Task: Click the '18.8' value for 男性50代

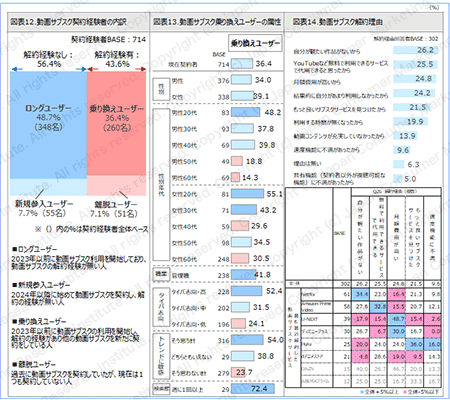Action: 254,161
